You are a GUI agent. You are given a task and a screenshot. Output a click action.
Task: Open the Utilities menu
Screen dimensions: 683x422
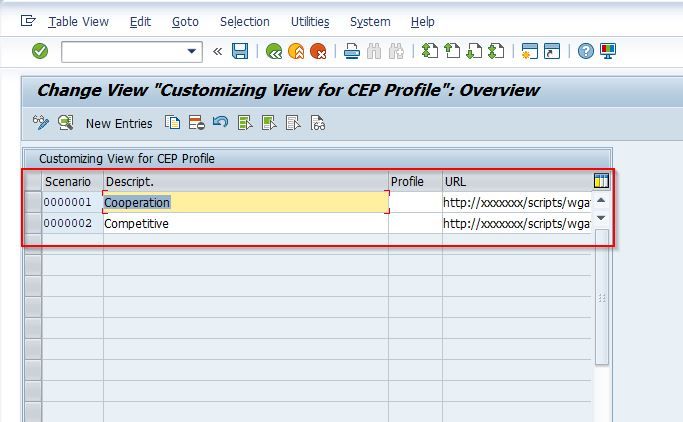pyautogui.click(x=310, y=22)
